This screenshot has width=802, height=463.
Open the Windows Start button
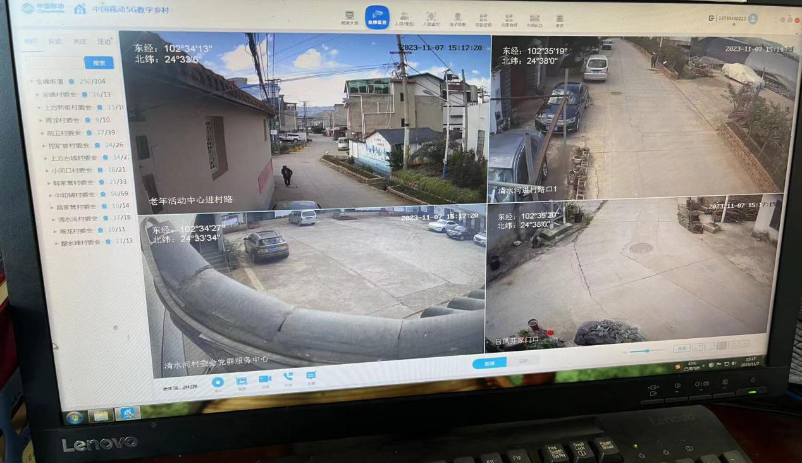(74, 417)
